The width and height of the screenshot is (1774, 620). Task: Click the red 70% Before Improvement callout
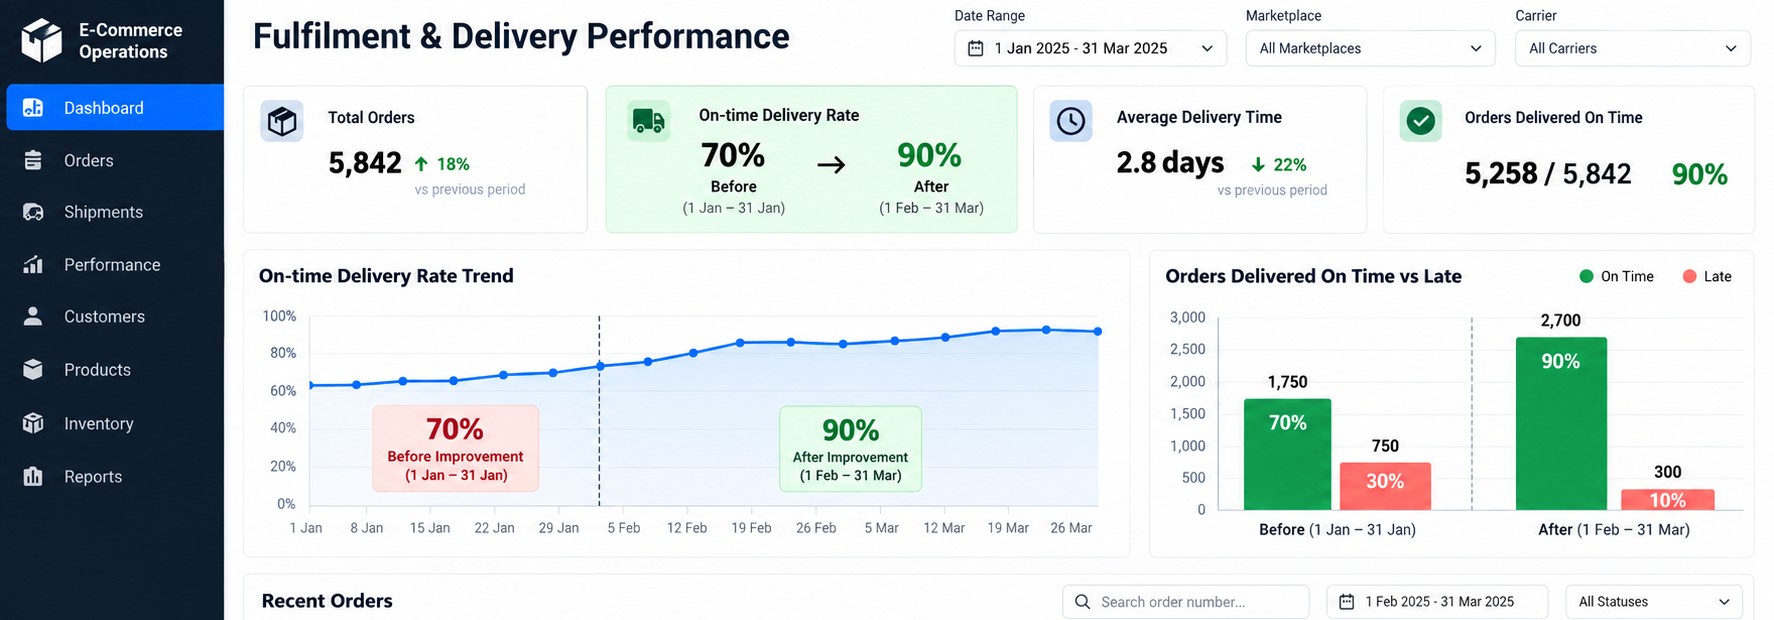(x=455, y=448)
